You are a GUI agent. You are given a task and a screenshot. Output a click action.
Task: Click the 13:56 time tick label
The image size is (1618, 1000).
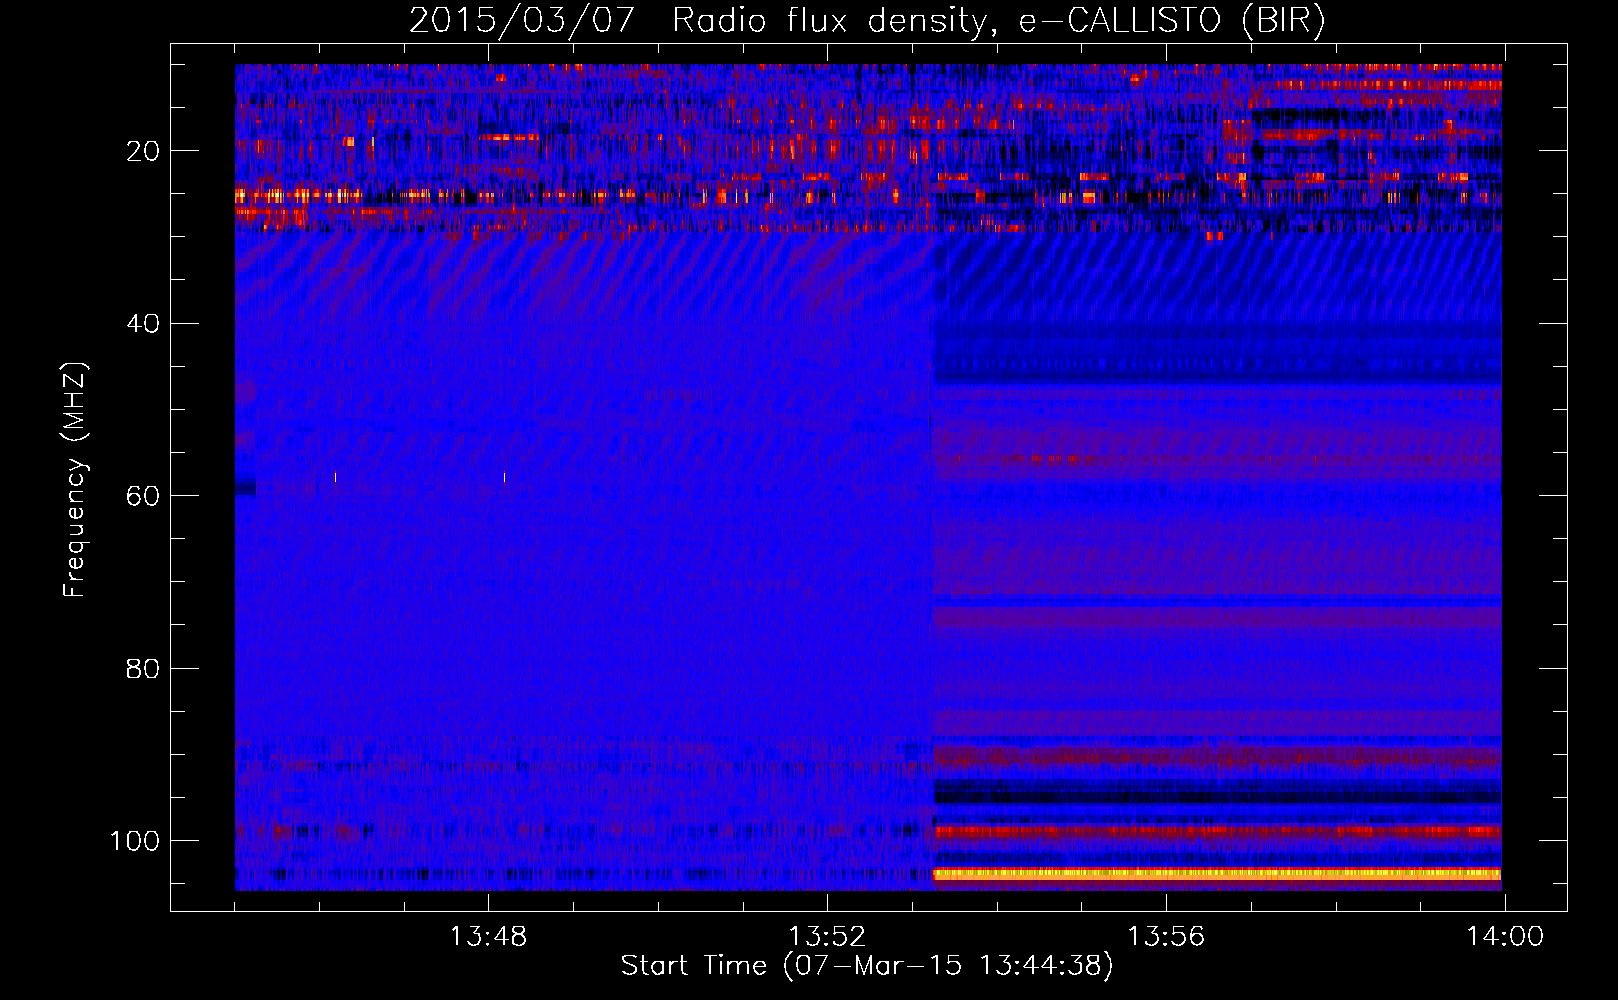click(x=1166, y=937)
